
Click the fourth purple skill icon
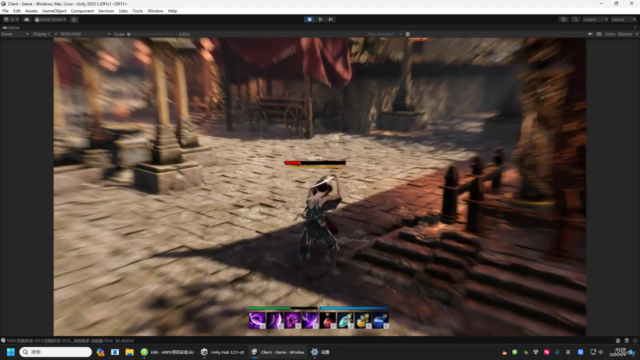(x=310, y=320)
